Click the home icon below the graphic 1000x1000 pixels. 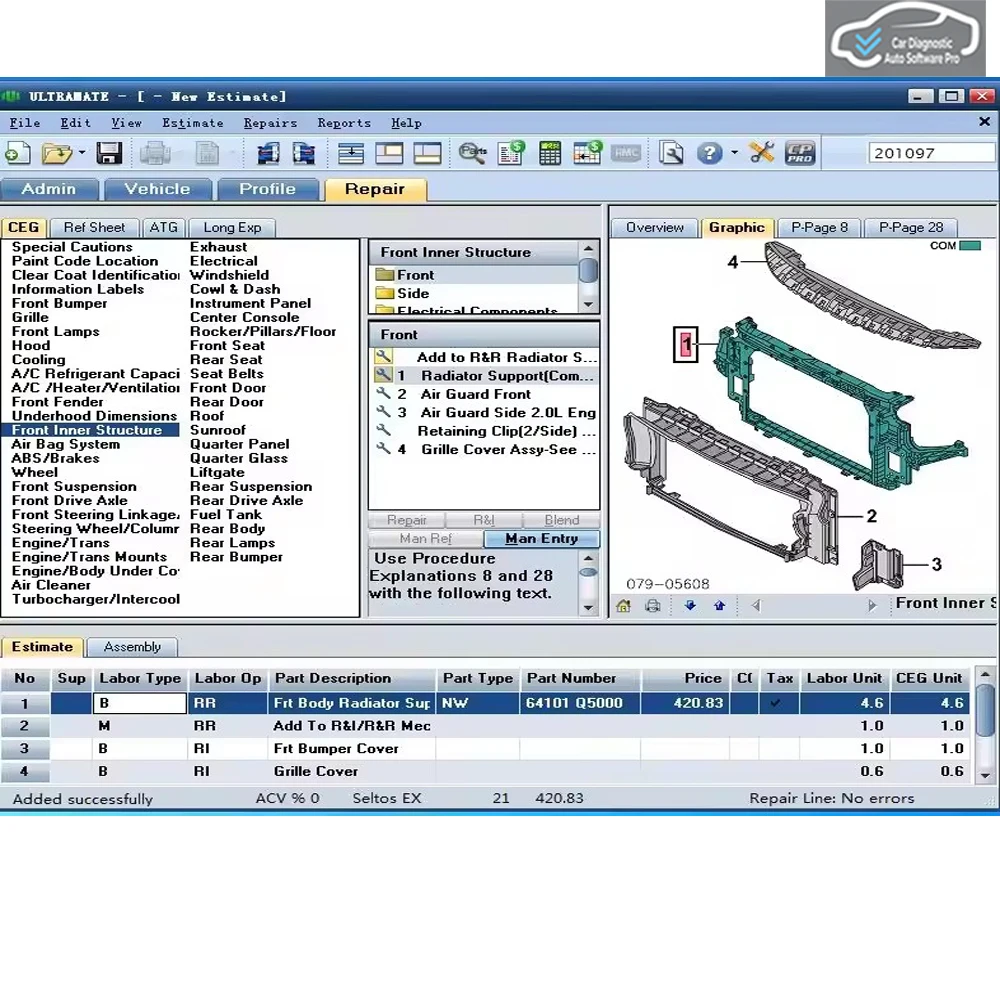pyautogui.click(x=623, y=606)
